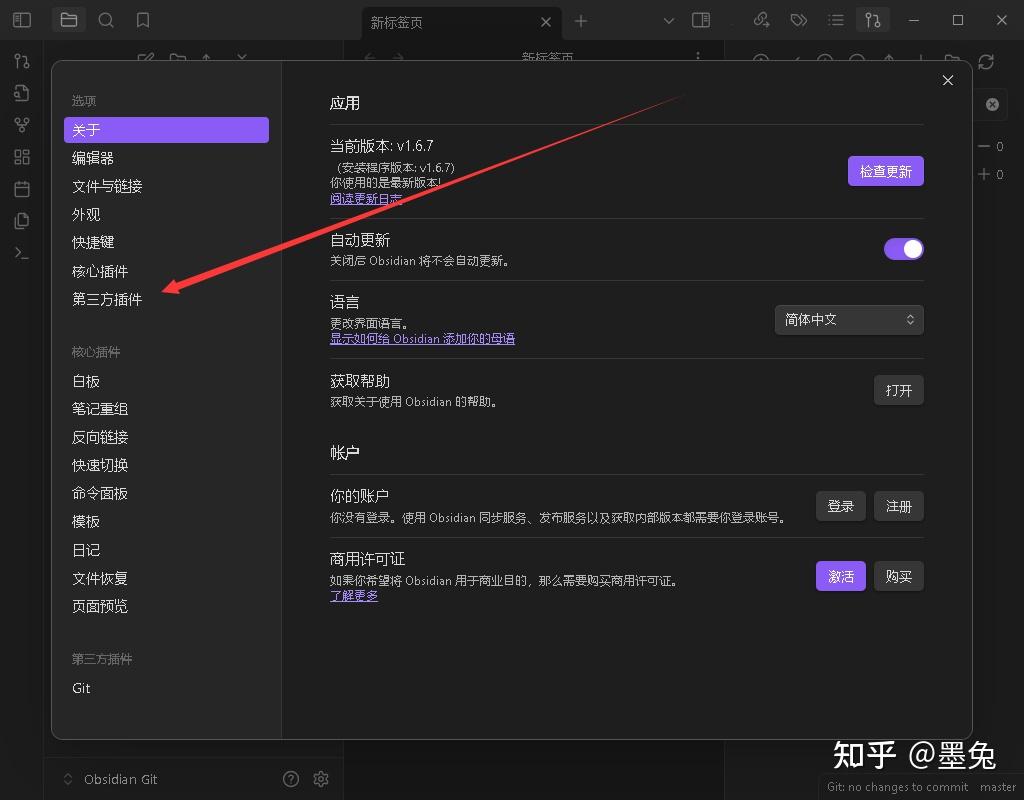Open the Git source control sidebar icon
The image size is (1024, 800).
(21, 61)
